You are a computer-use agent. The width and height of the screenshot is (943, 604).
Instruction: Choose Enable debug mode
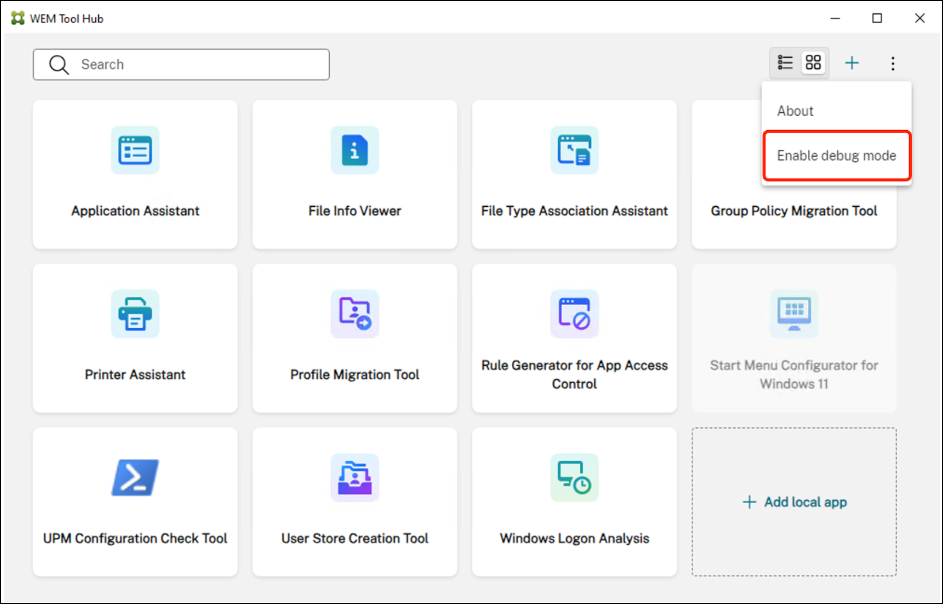point(837,155)
